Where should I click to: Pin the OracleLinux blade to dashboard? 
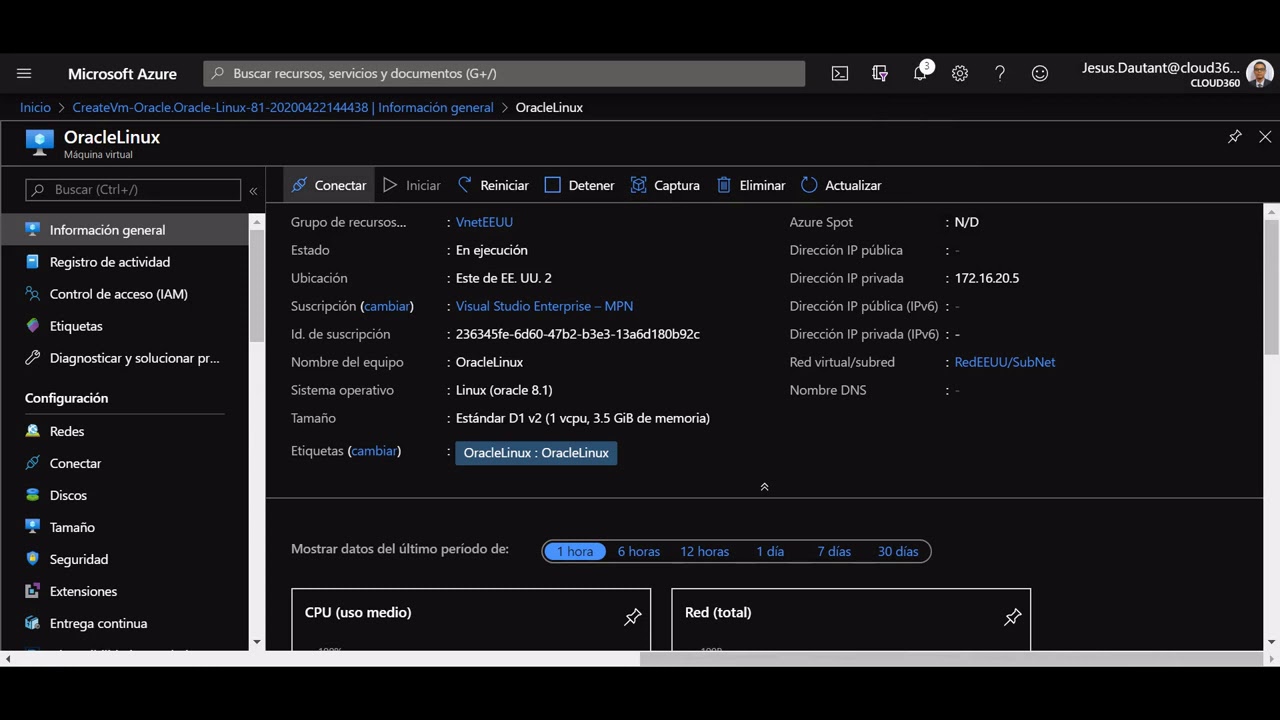1235,137
